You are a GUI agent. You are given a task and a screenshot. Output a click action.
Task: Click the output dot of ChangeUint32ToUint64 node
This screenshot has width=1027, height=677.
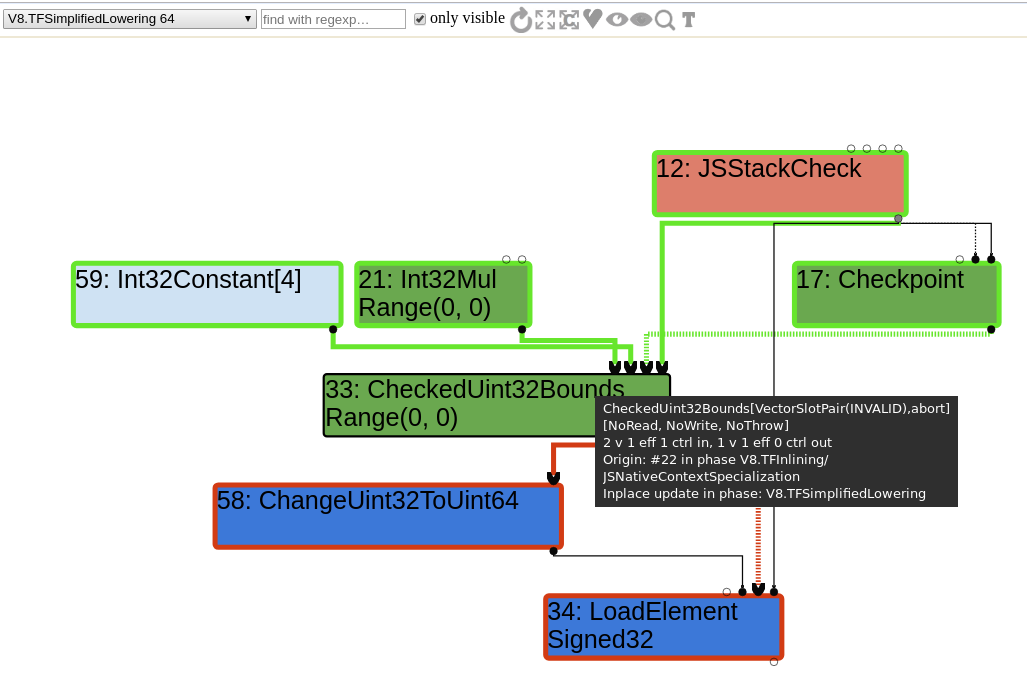pyautogui.click(x=553, y=551)
